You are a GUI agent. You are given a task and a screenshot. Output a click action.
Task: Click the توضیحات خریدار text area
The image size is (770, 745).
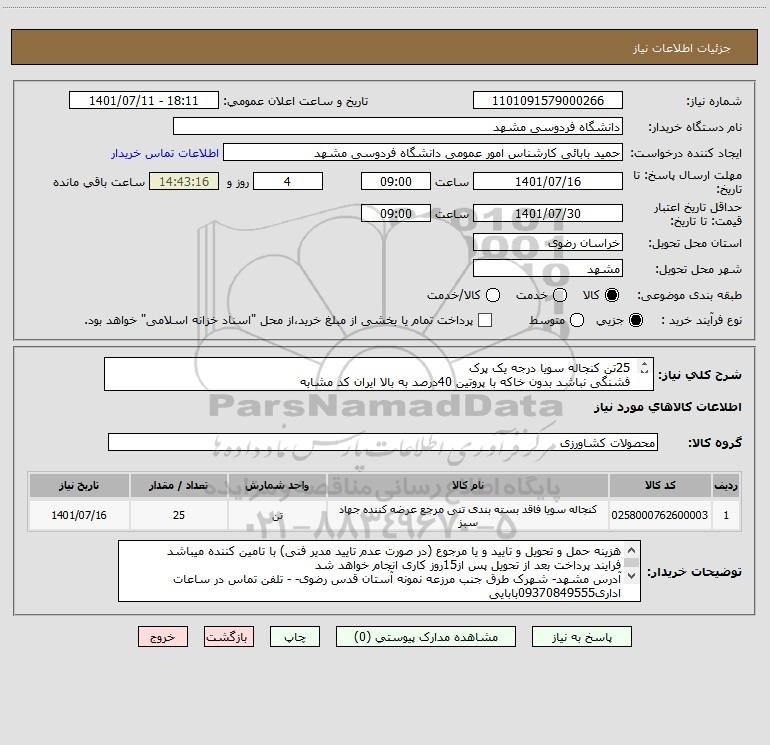click(x=379, y=571)
